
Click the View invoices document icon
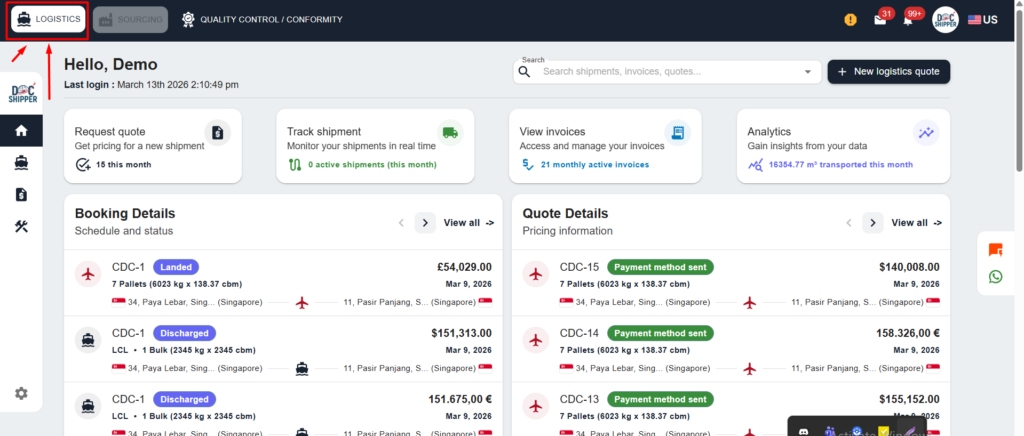[x=678, y=132]
